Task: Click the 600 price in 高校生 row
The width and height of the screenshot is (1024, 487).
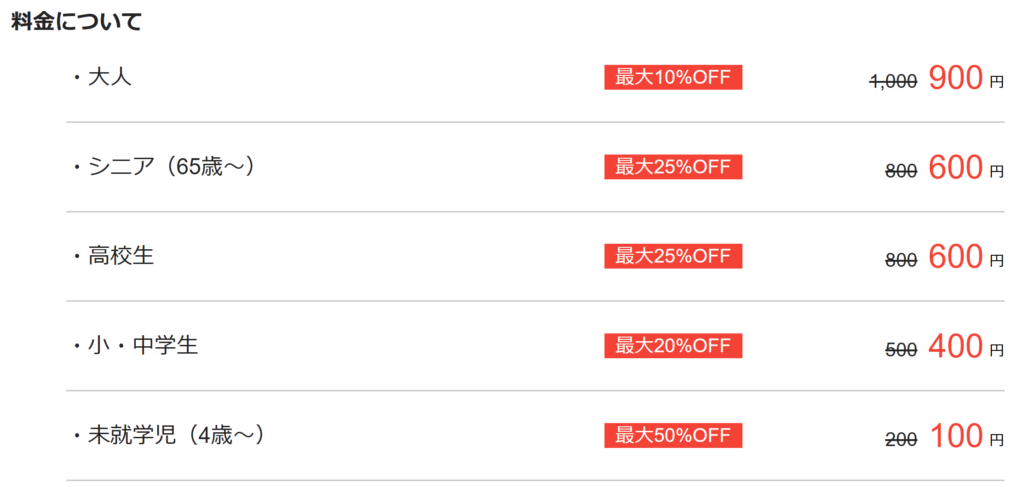Action: [956, 257]
